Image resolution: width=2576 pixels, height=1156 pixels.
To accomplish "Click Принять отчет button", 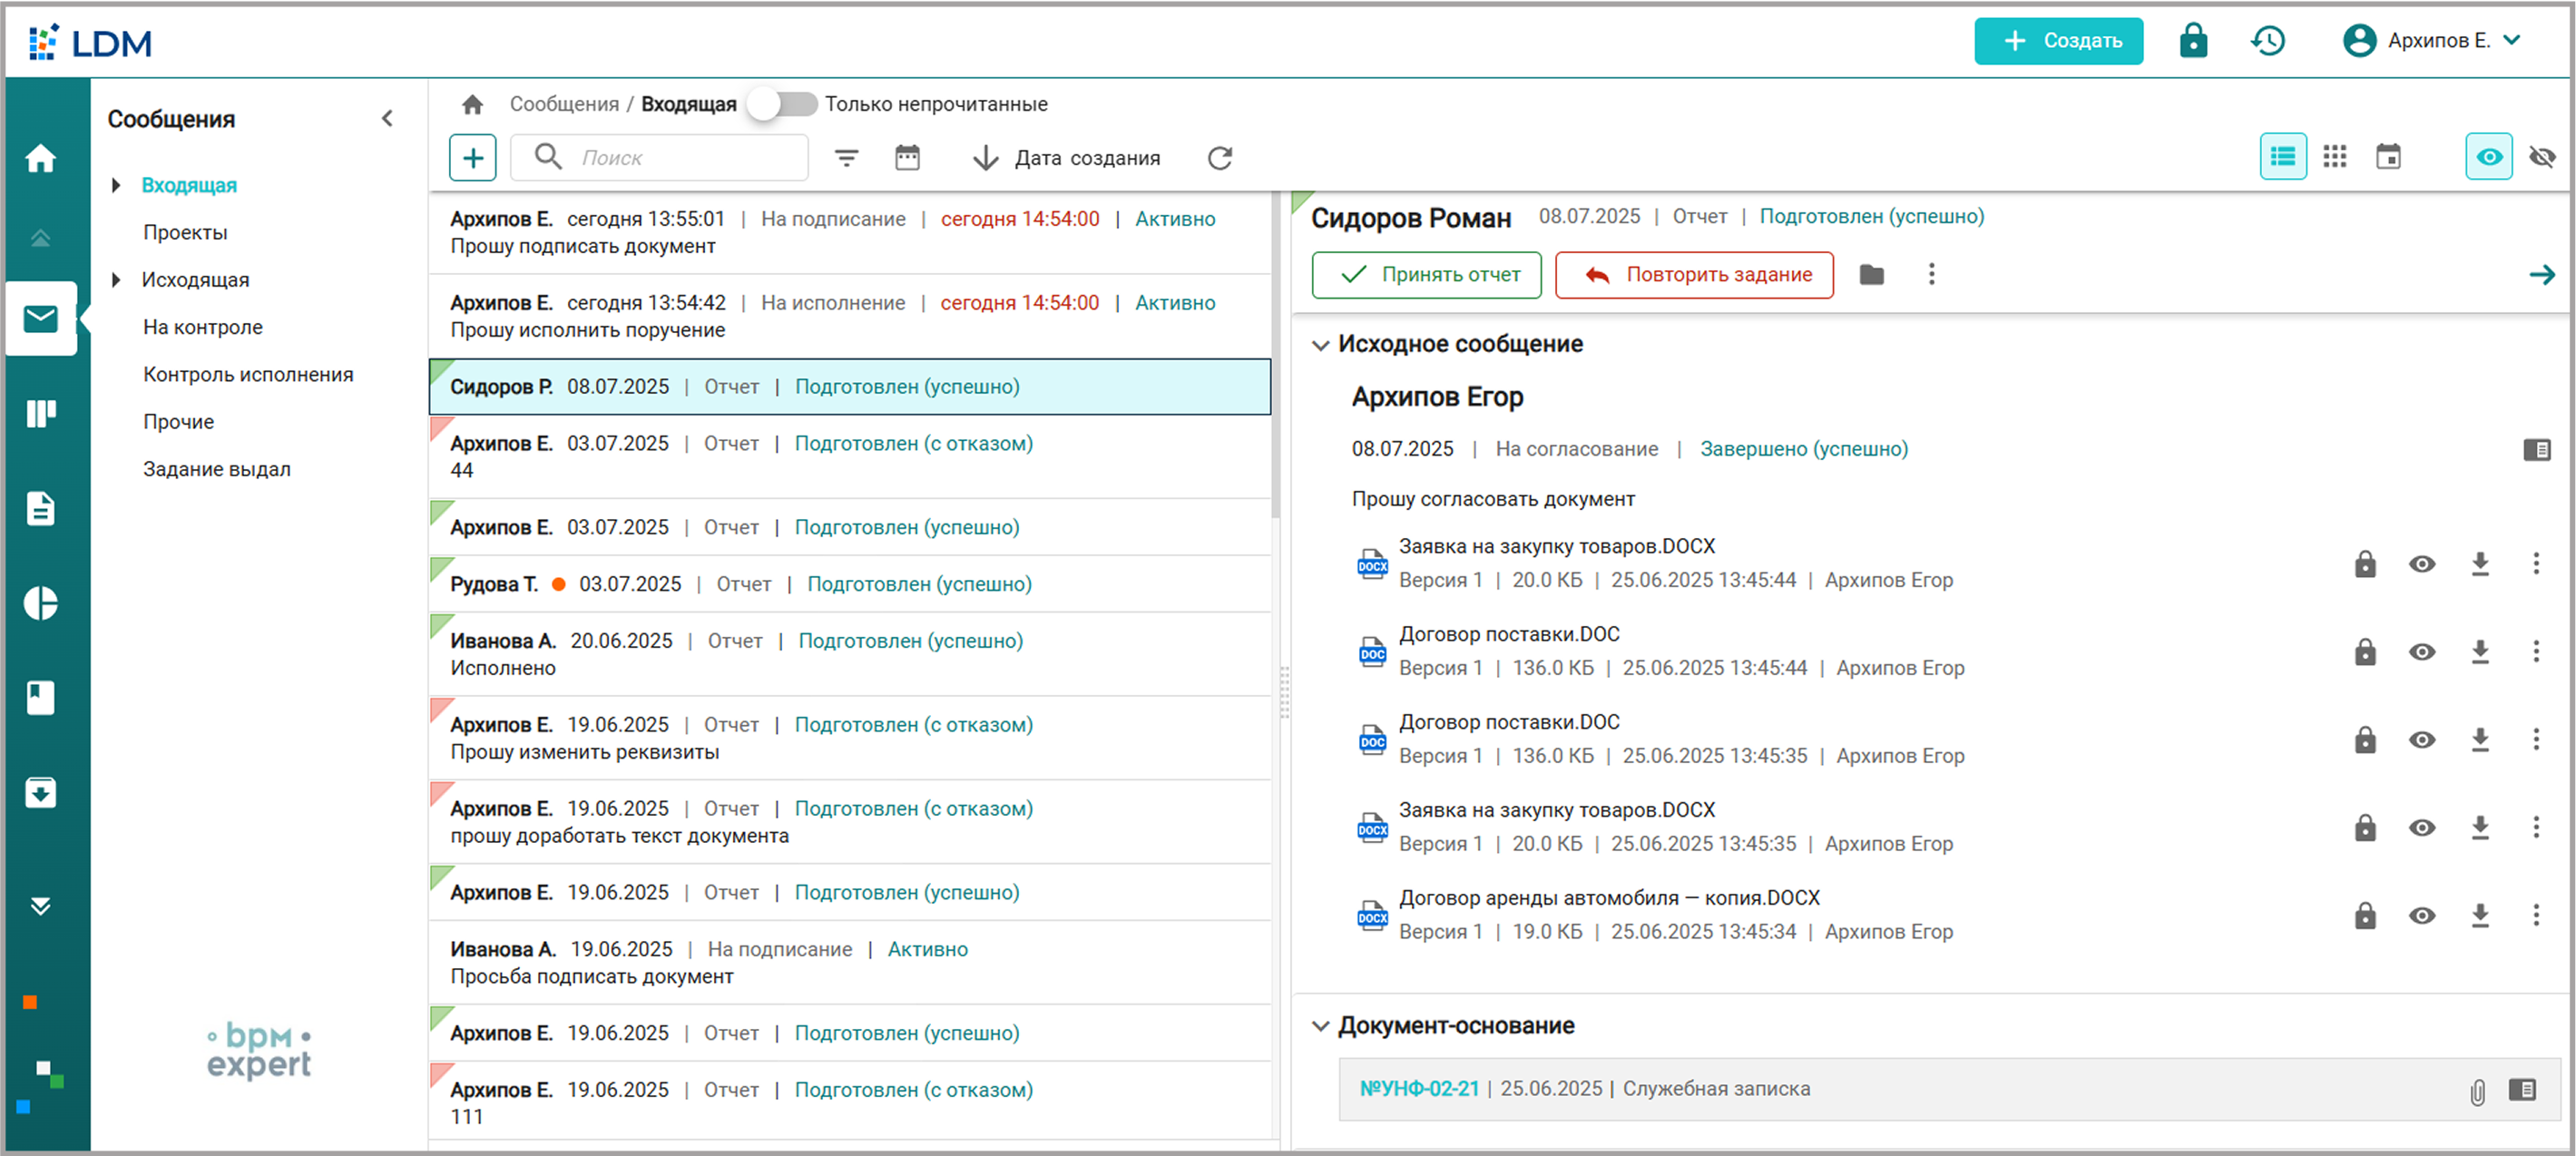I will pyautogui.click(x=1427, y=274).
